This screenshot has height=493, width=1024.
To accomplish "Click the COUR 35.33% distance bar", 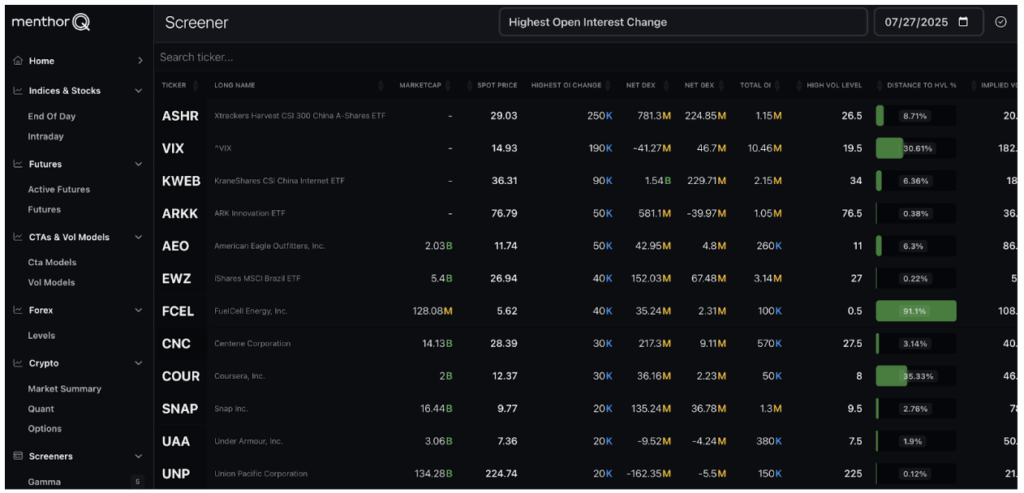I will pos(916,376).
